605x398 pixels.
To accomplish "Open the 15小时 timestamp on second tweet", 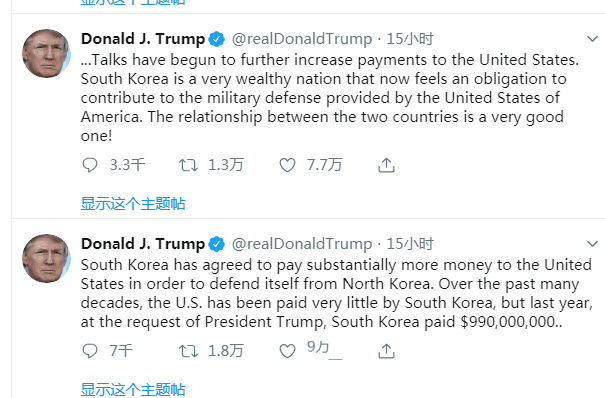I will pyautogui.click(x=410, y=244).
